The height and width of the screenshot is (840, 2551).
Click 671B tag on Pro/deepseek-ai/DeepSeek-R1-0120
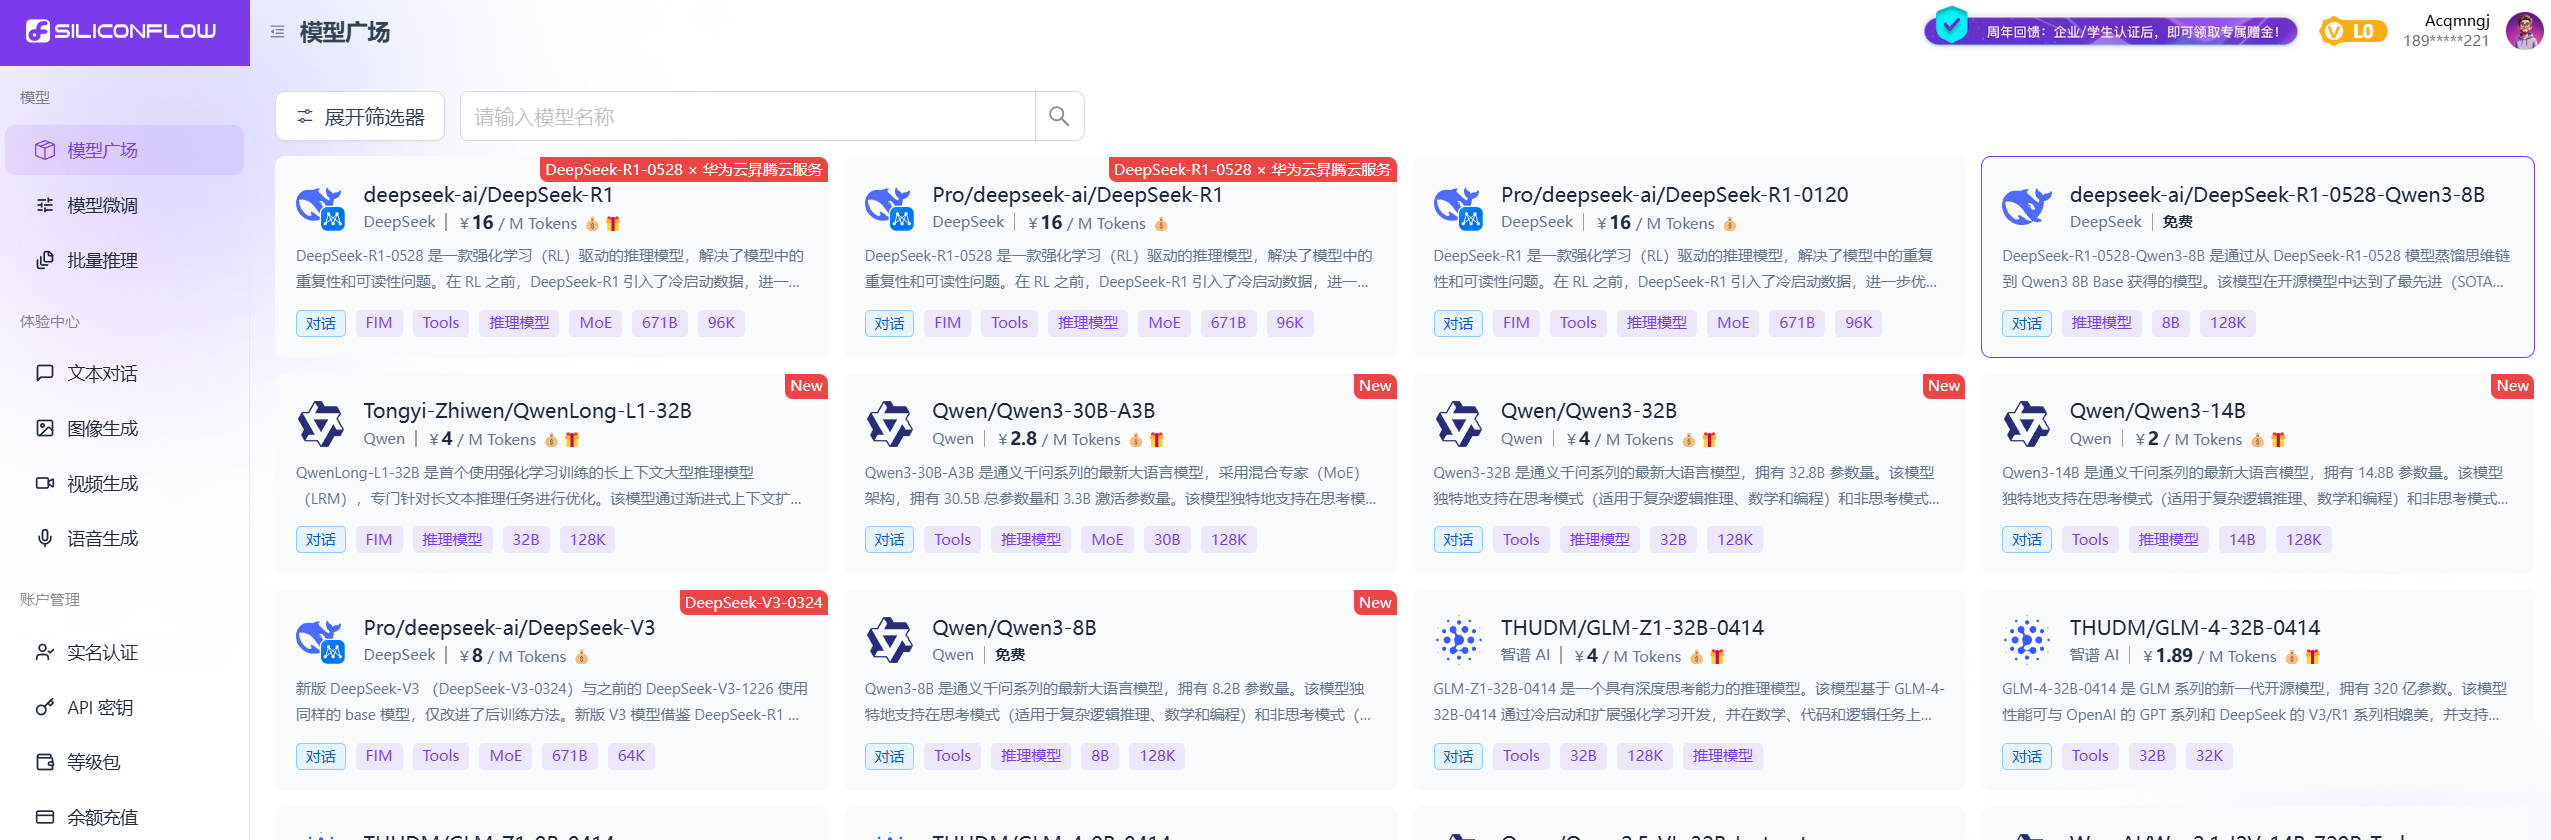coord(1796,323)
